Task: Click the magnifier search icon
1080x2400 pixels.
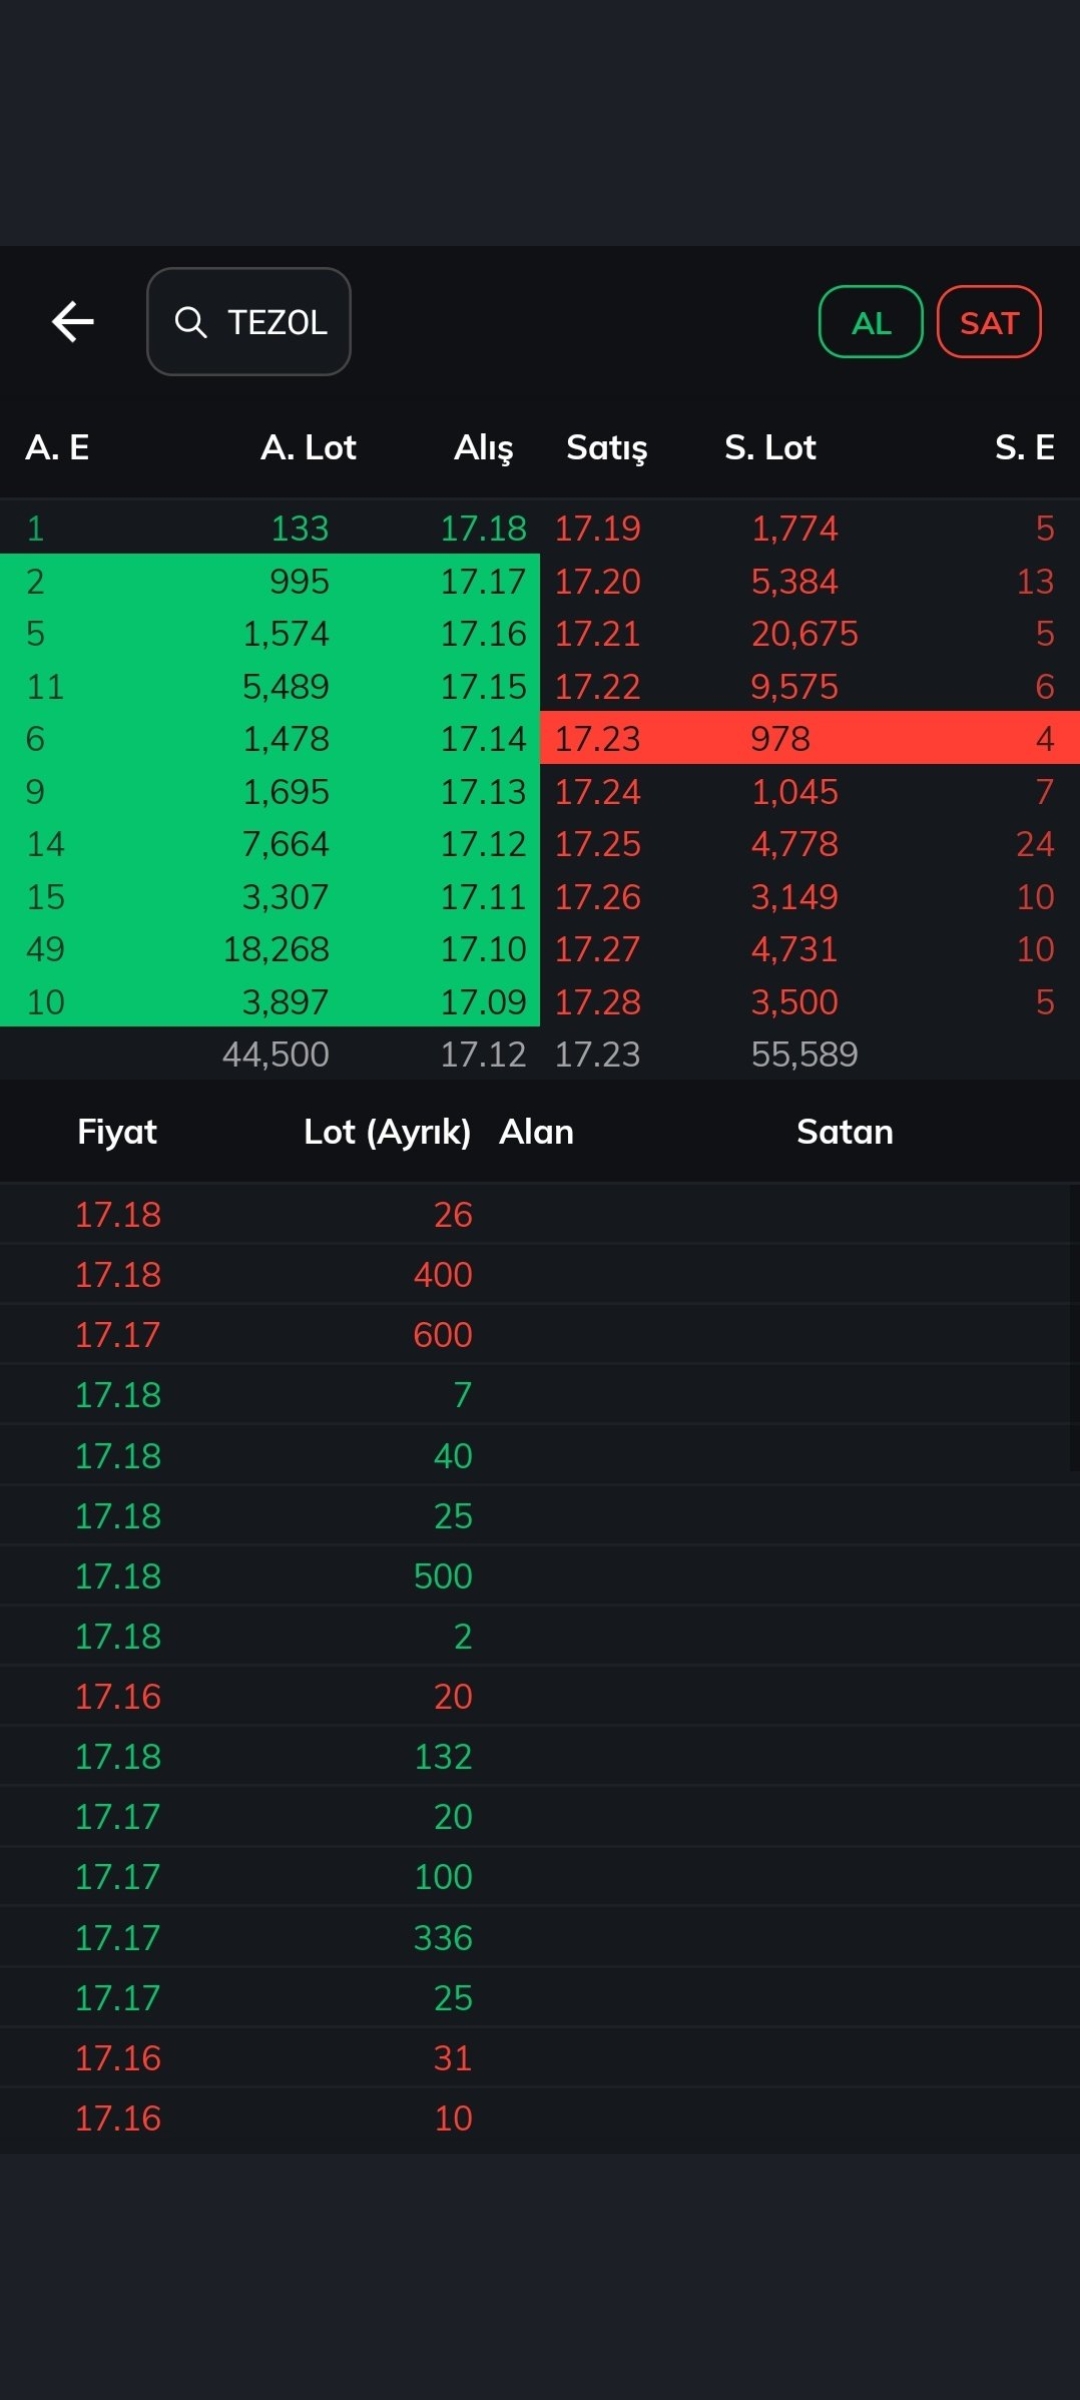Action: 190,322
